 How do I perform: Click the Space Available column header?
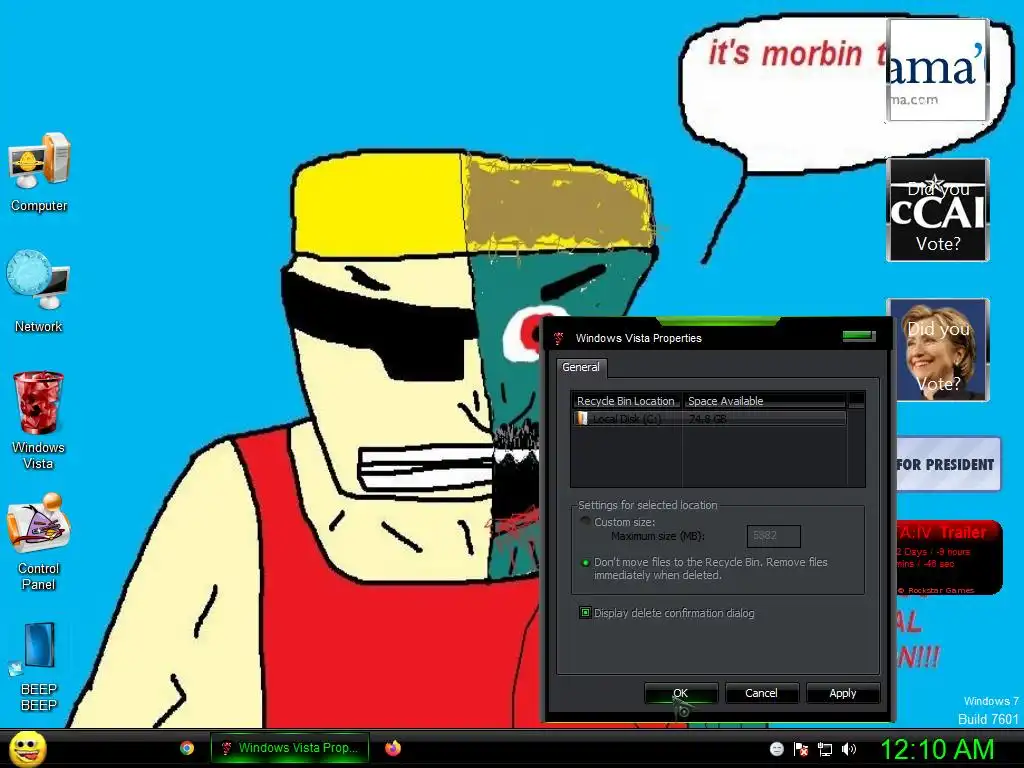(765, 401)
